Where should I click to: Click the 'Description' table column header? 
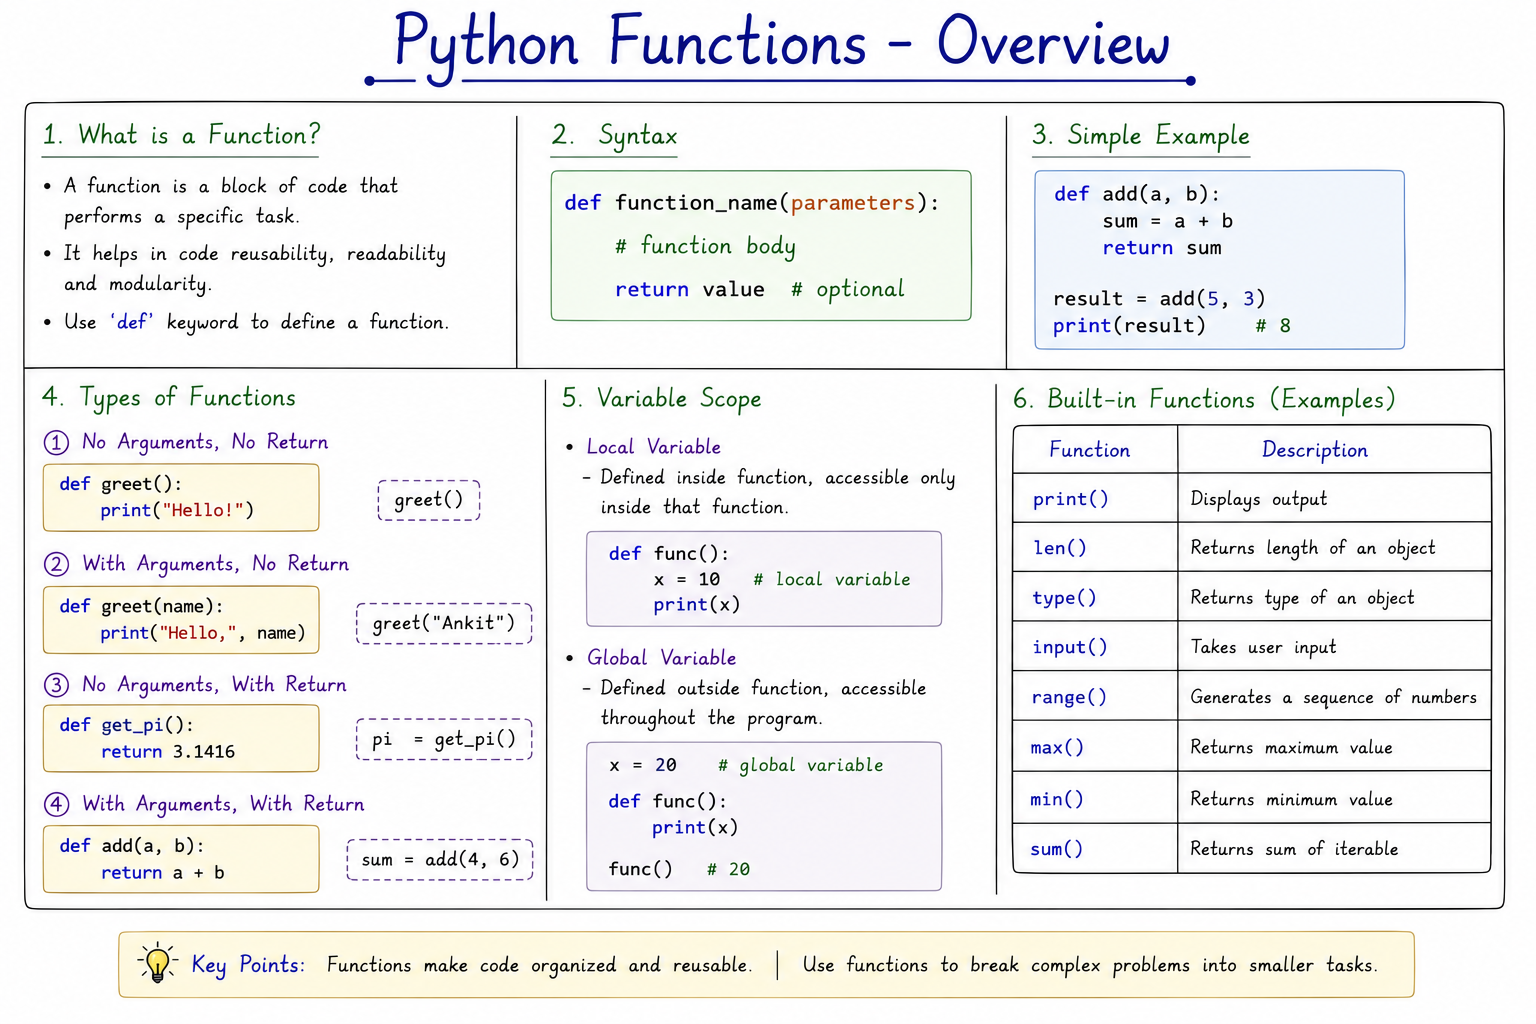[x=1315, y=450]
